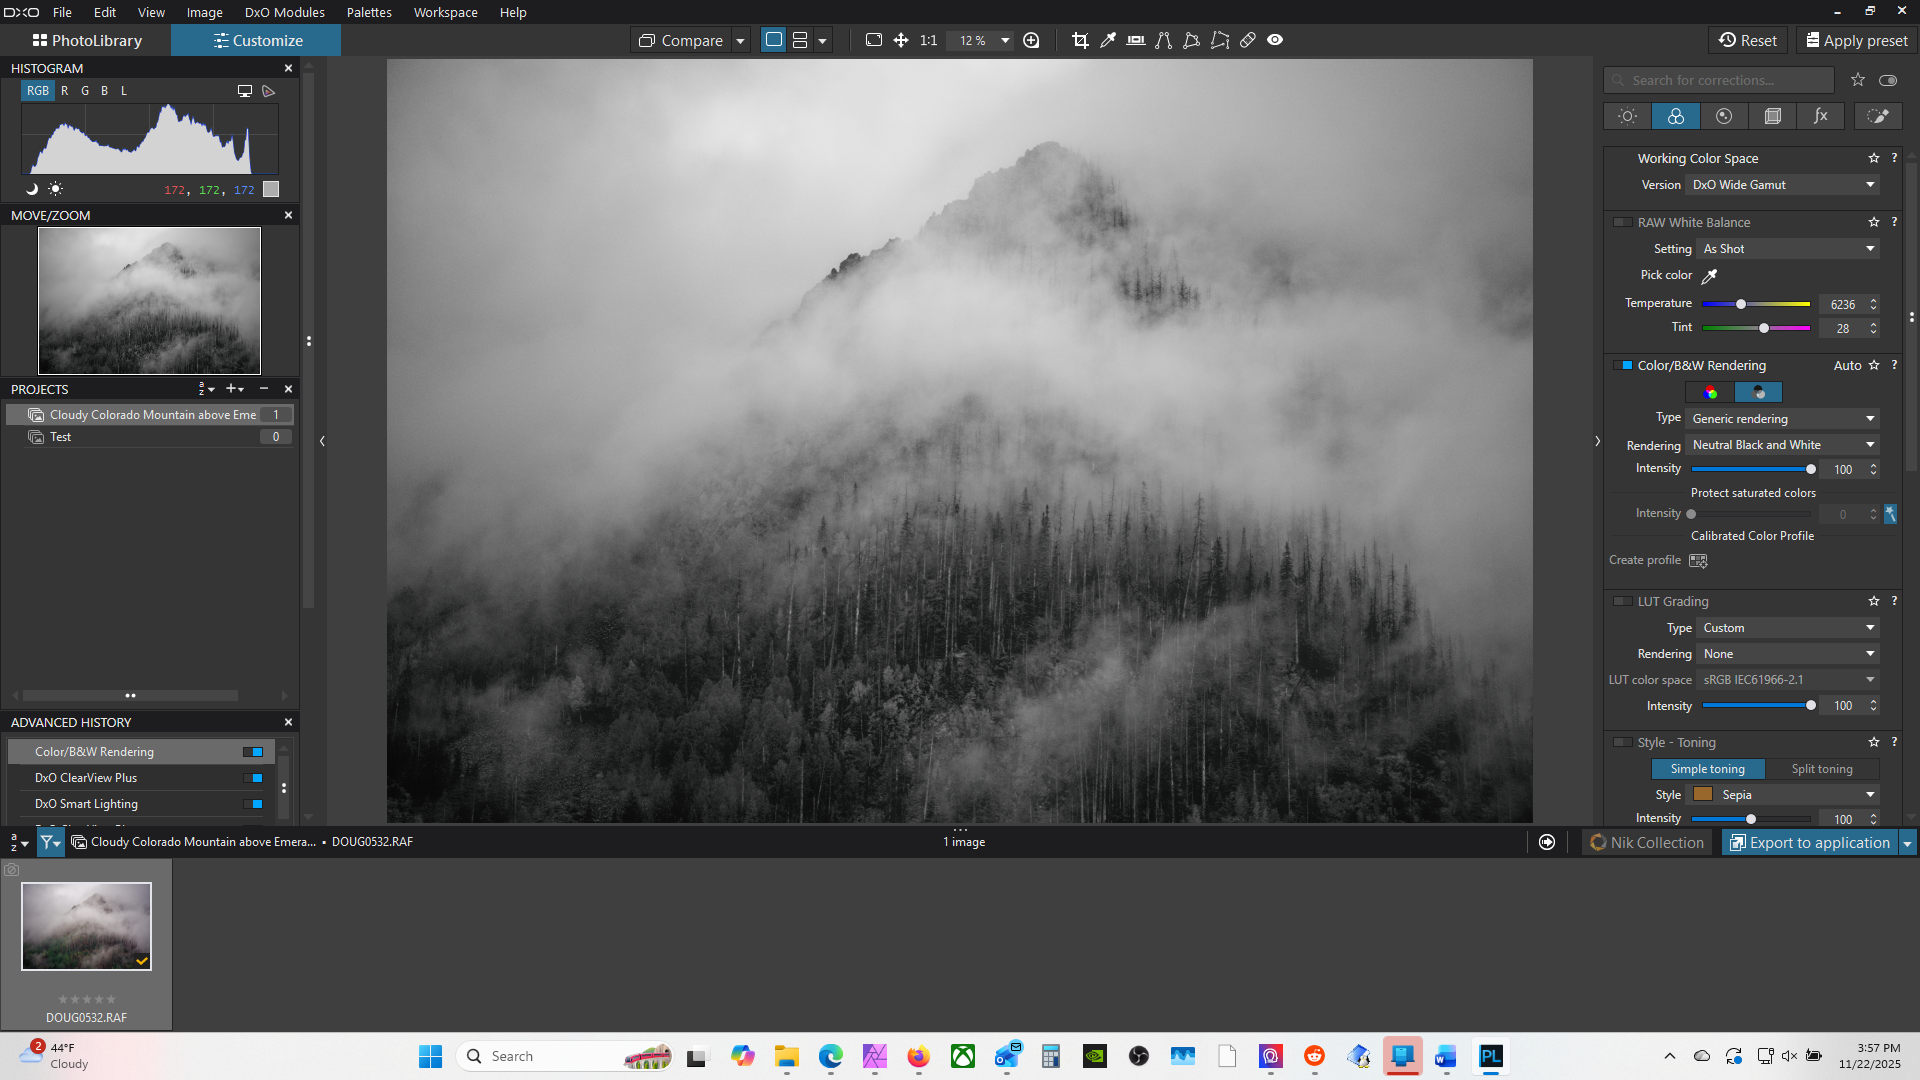
Task: Select the Crop tool
Action: 1080,40
